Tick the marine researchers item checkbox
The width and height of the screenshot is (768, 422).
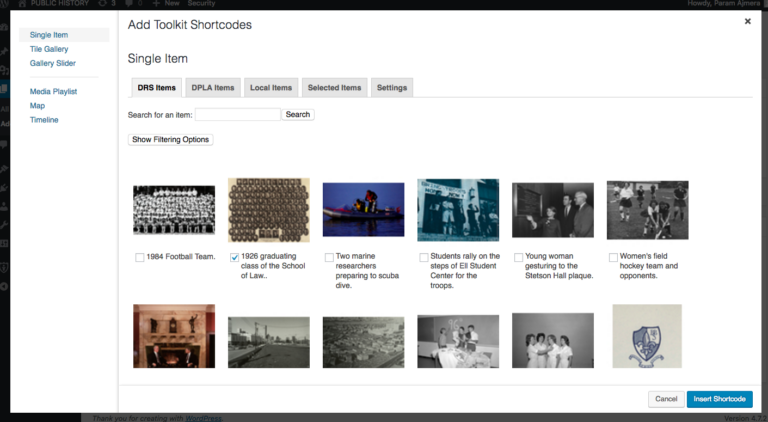click(x=329, y=258)
